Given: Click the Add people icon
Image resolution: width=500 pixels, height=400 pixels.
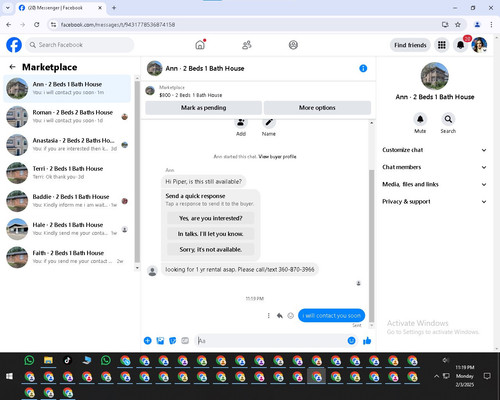Looking at the screenshot, I should tap(241, 122).
